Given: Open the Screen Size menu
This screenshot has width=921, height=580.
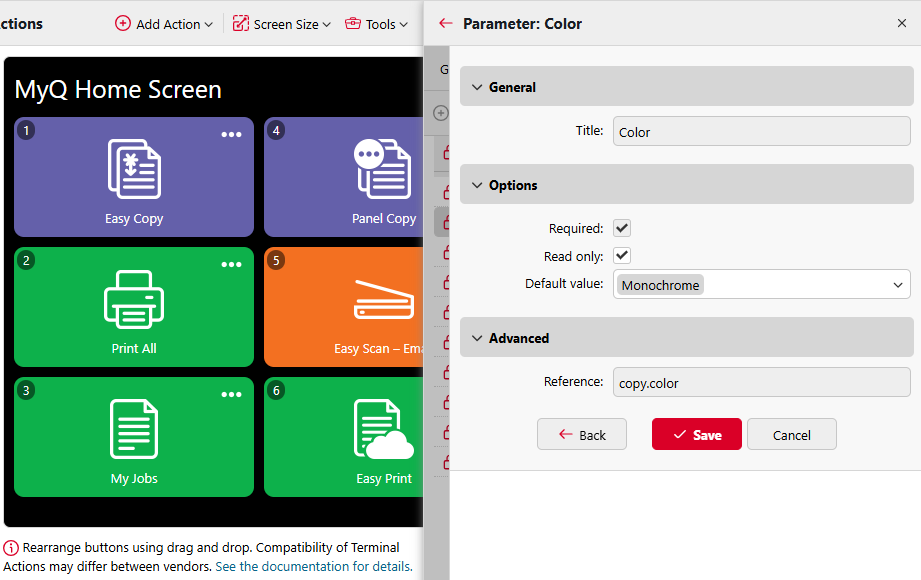Looking at the screenshot, I should [281, 24].
